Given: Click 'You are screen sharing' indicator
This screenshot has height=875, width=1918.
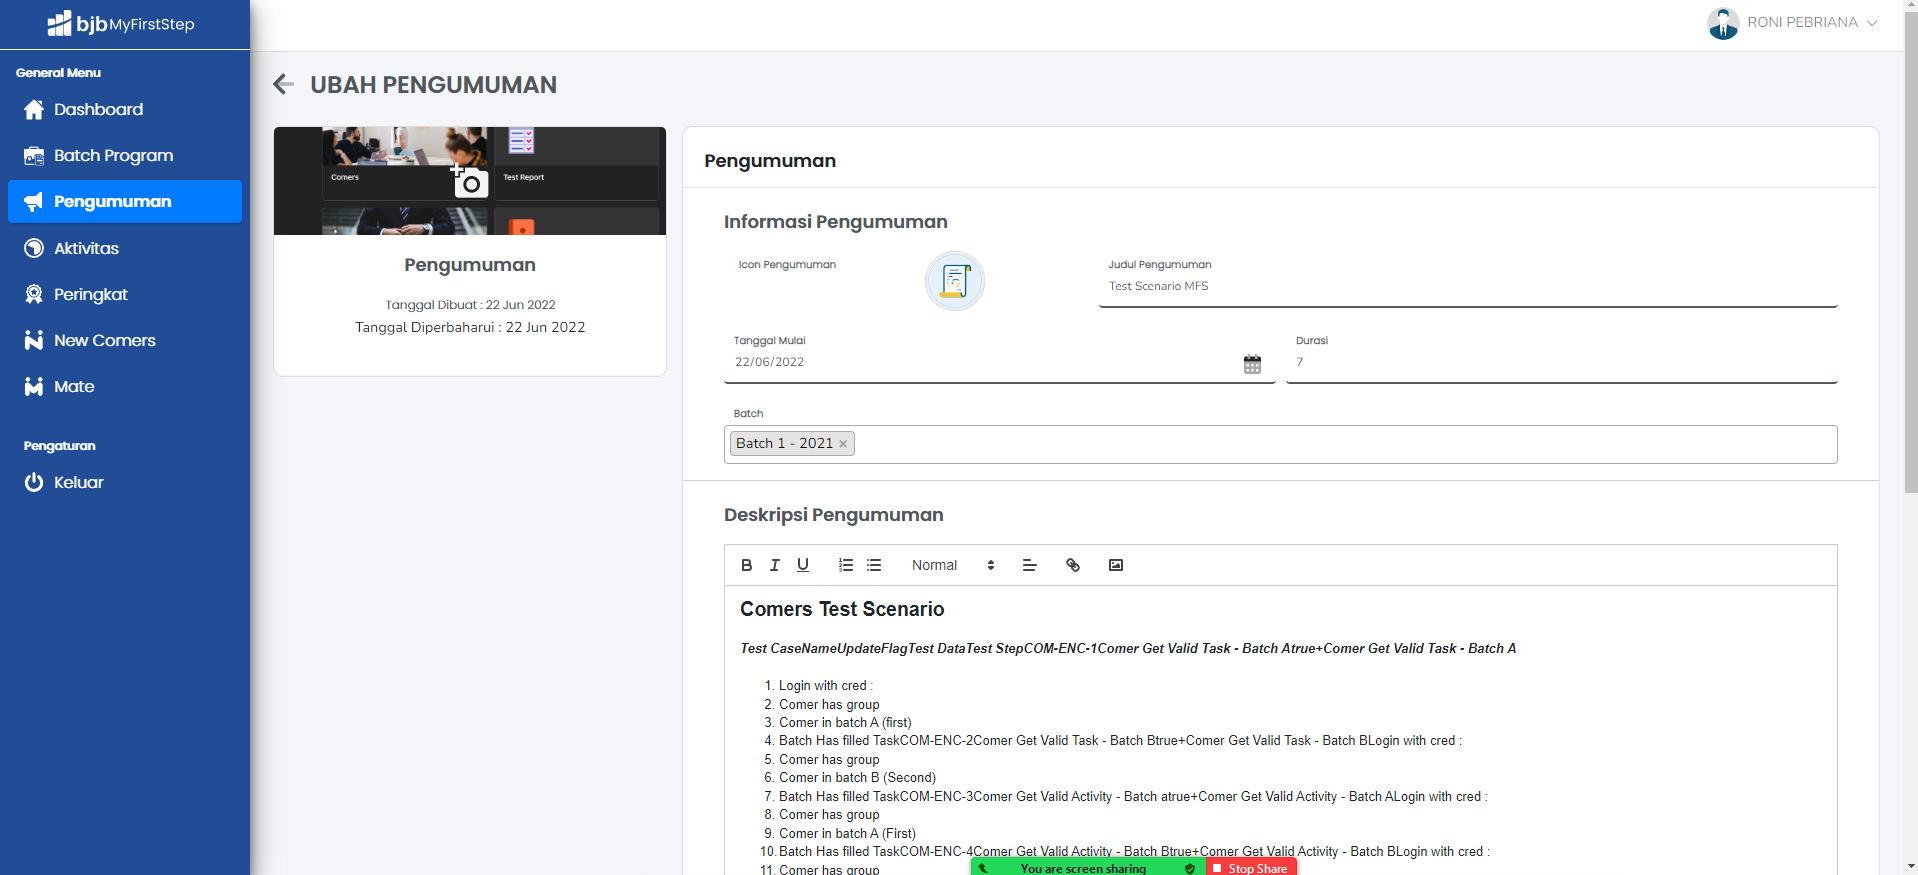Looking at the screenshot, I should 1084,868.
